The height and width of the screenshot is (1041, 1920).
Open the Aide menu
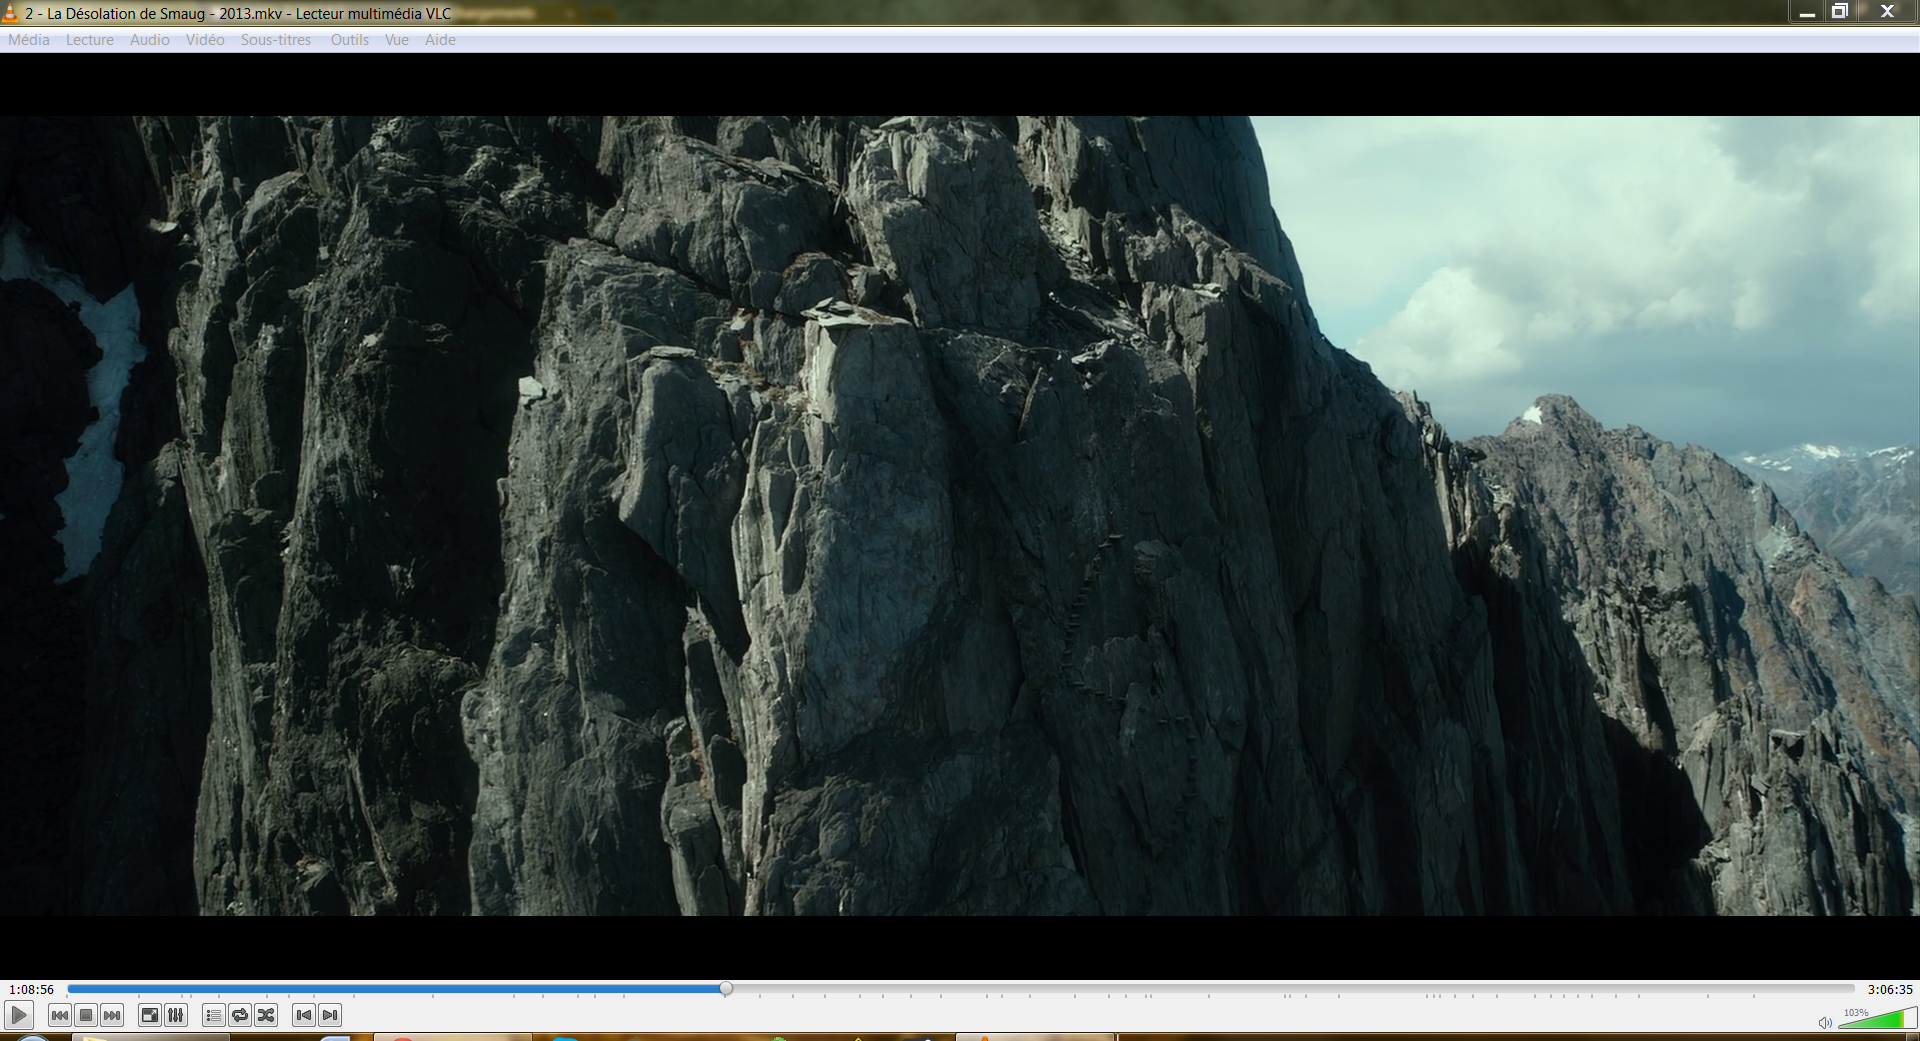[440, 40]
